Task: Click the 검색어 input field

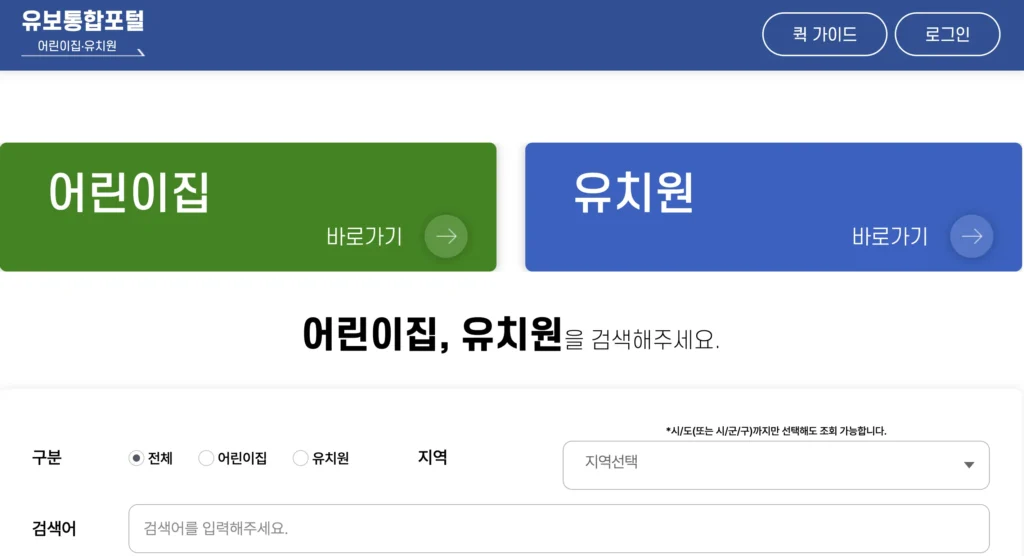Action: coord(559,529)
